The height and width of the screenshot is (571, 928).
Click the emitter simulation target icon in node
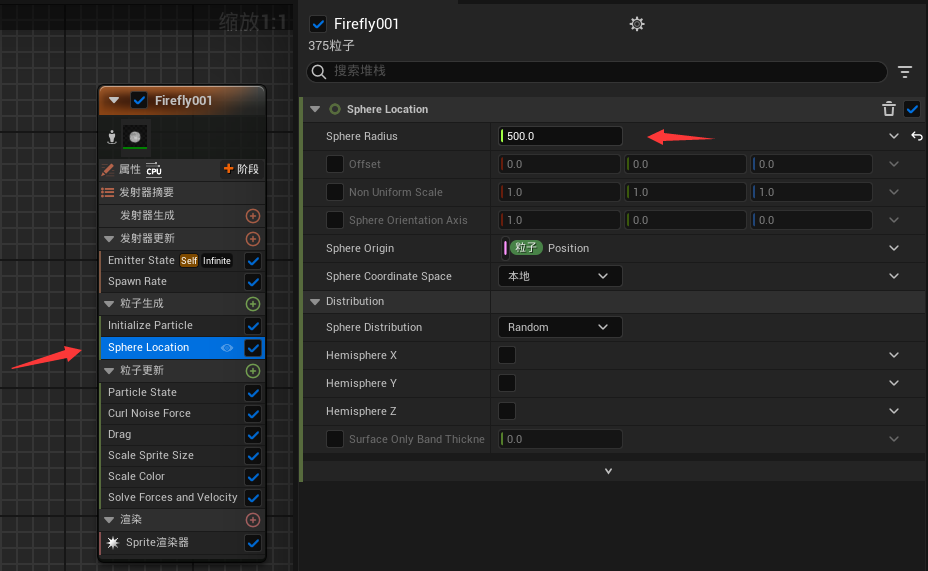111,137
